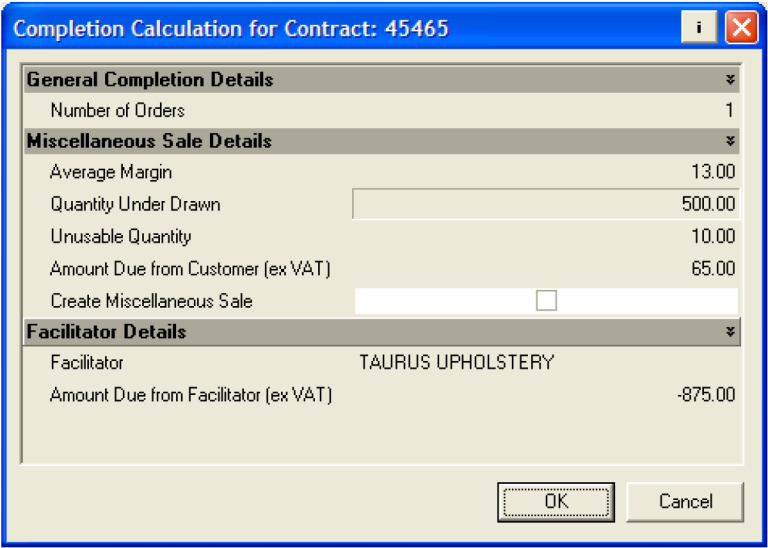Click the Create Miscellaneous Sale label
The width and height of the screenshot is (768, 548).
[x=151, y=301]
